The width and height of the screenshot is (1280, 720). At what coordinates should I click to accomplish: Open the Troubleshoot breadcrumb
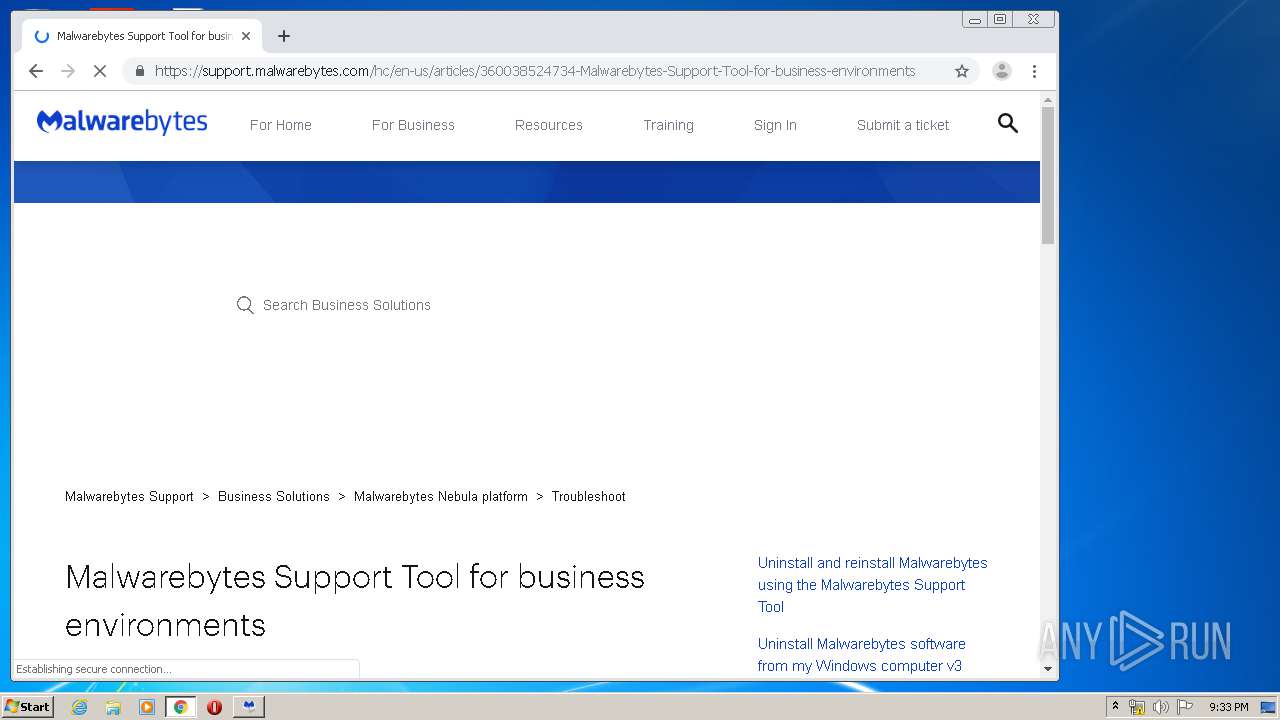[589, 496]
